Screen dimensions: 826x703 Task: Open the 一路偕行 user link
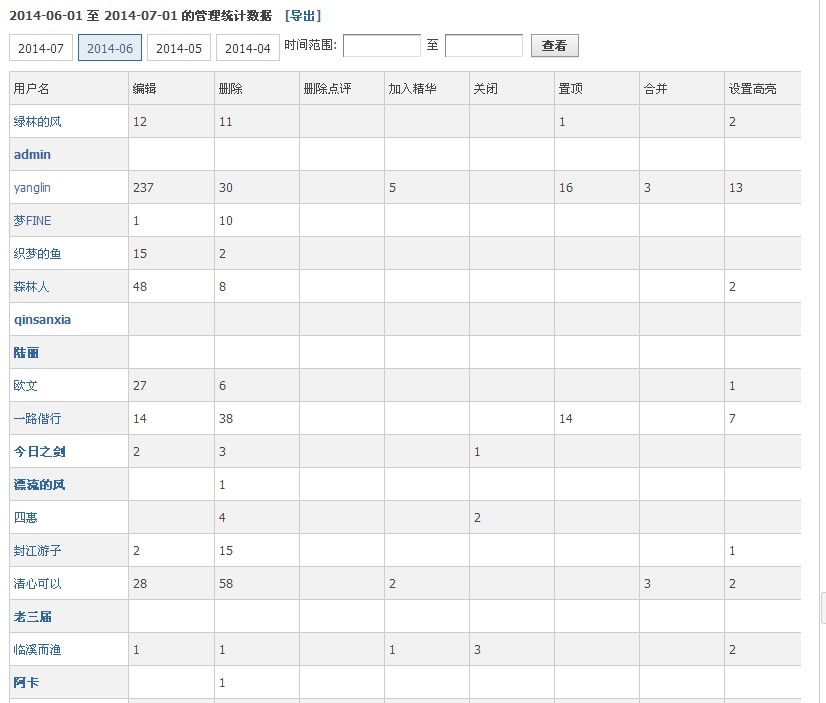pos(37,419)
